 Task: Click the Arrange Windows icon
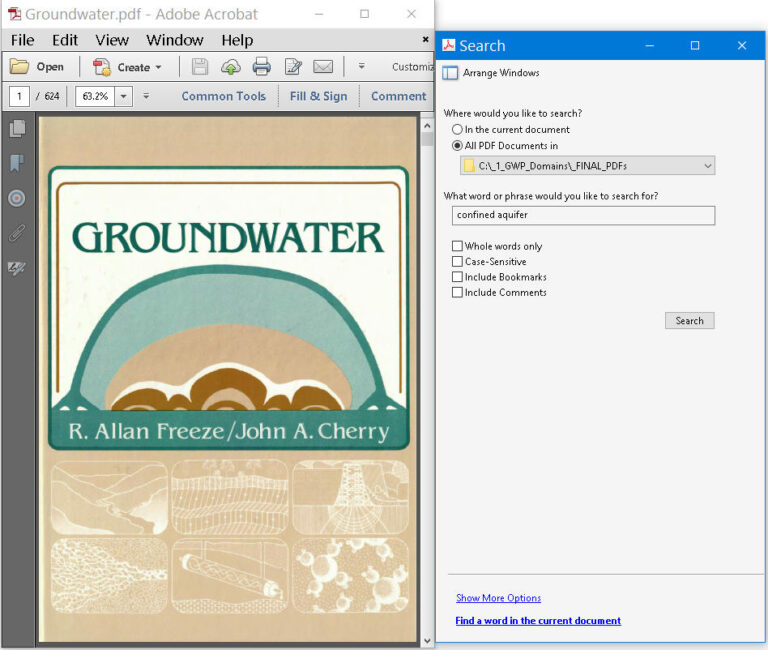[451, 73]
